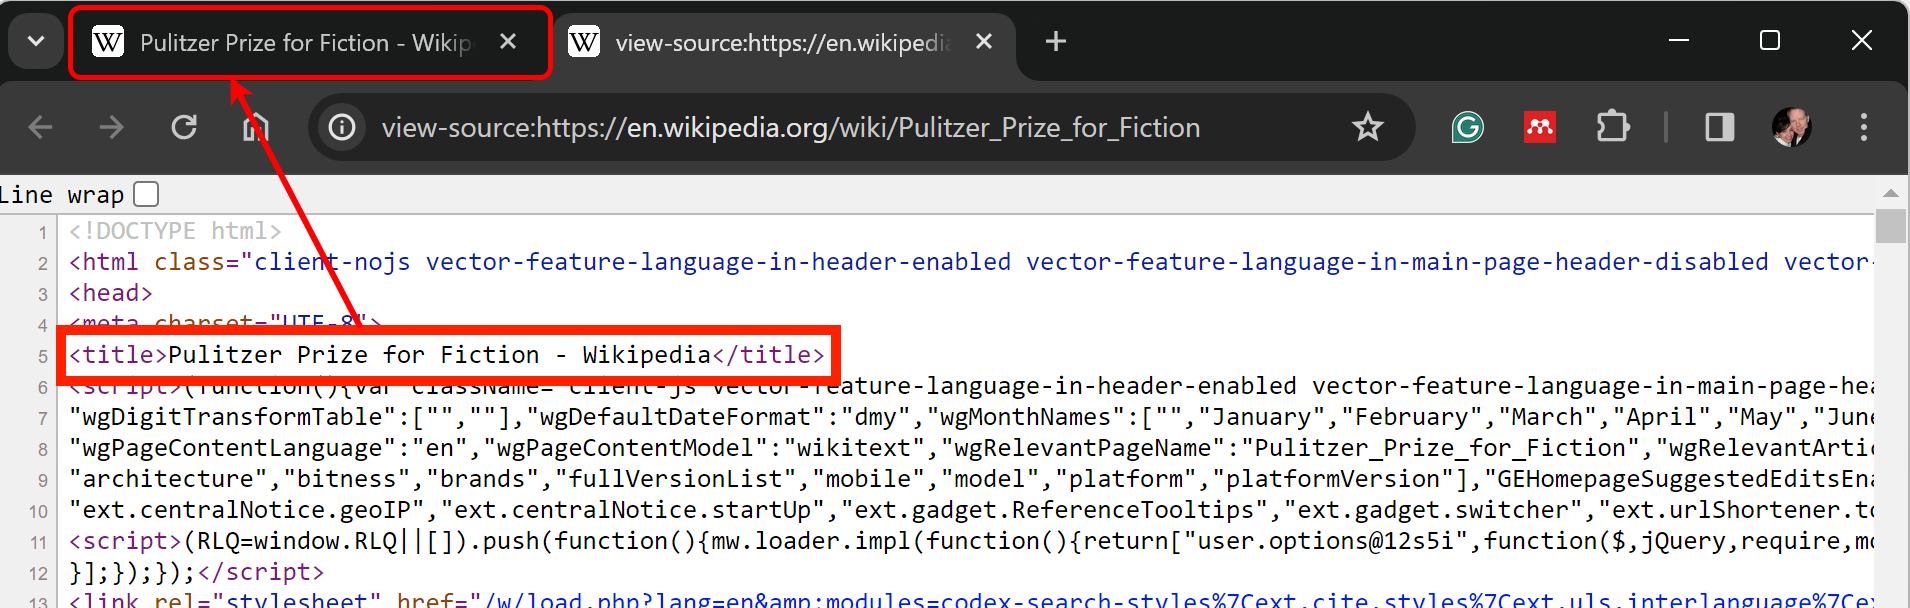Viewport: 1910px width, 608px height.
Task: Open the user profile avatar
Action: tap(1791, 128)
